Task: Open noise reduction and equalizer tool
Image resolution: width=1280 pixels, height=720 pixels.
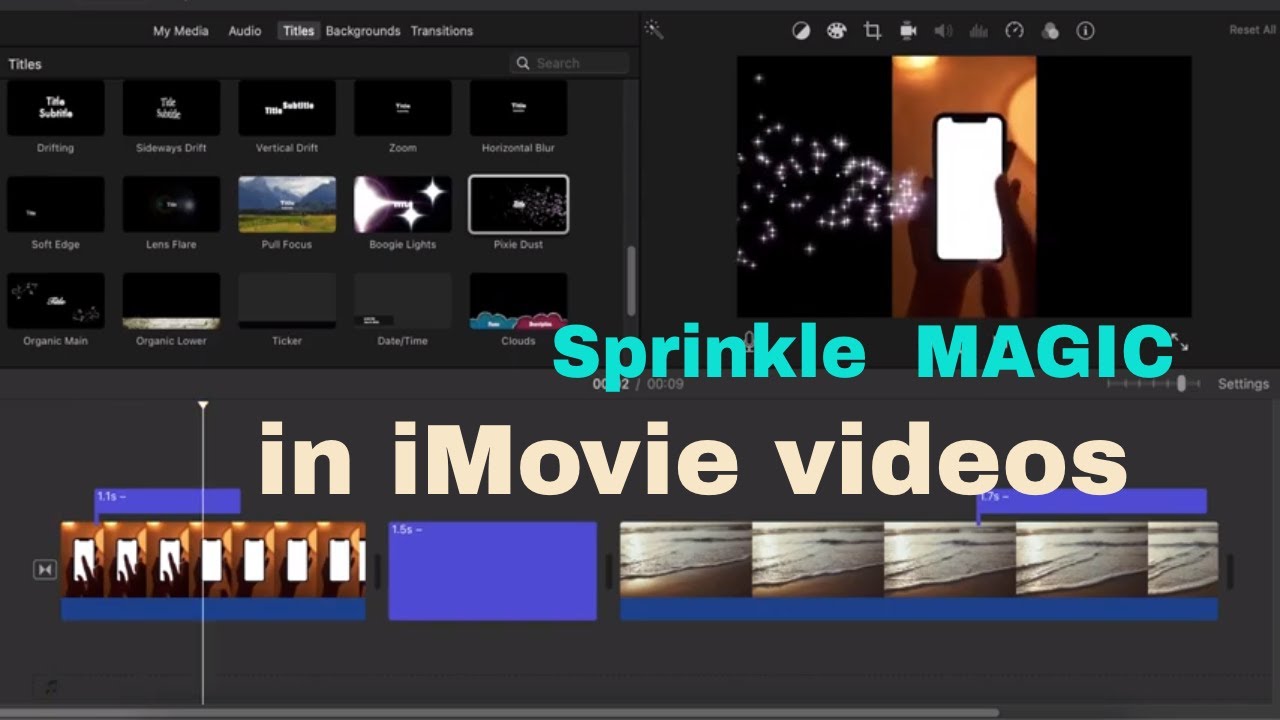Action: coord(979,31)
